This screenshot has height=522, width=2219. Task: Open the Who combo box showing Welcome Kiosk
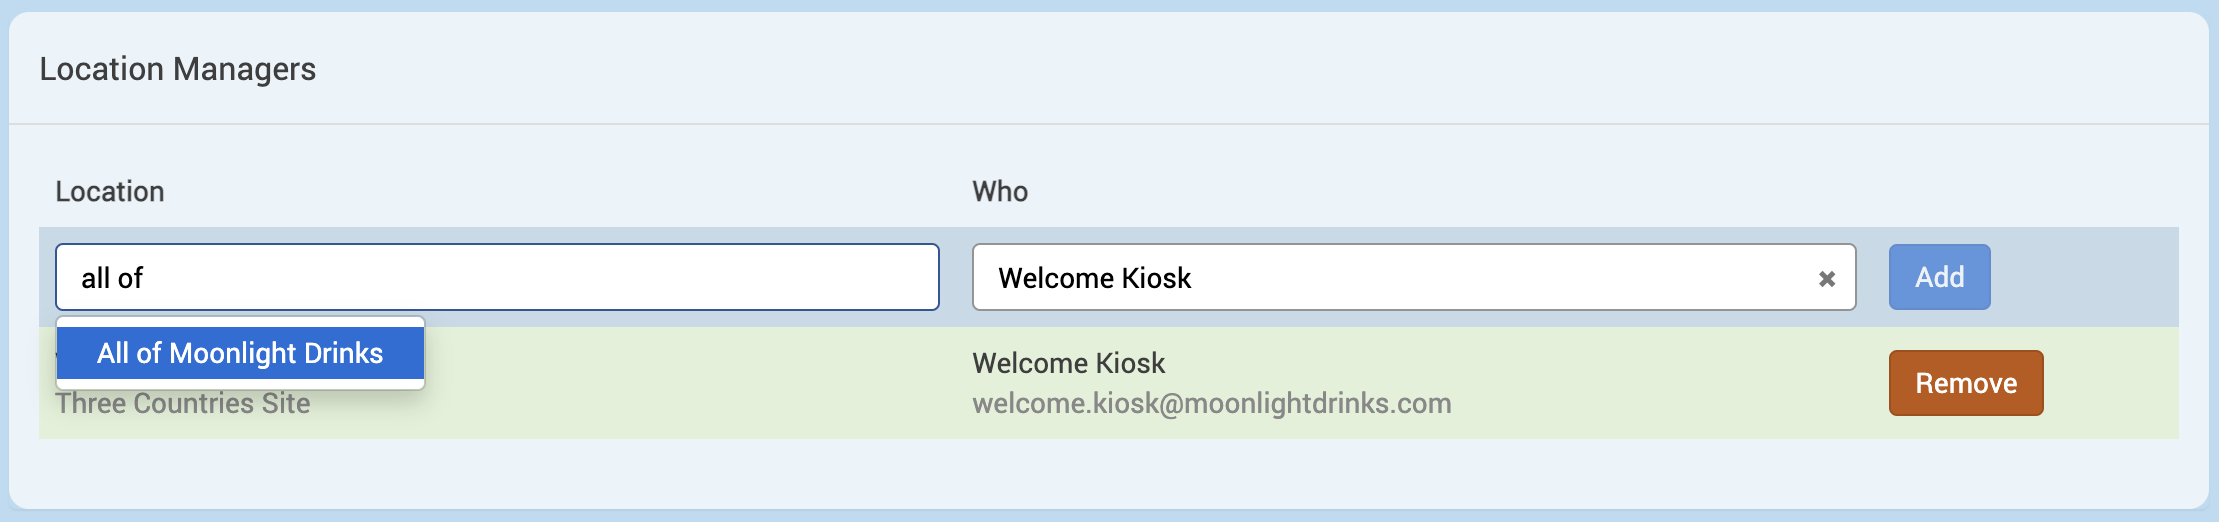[x=1400, y=278]
